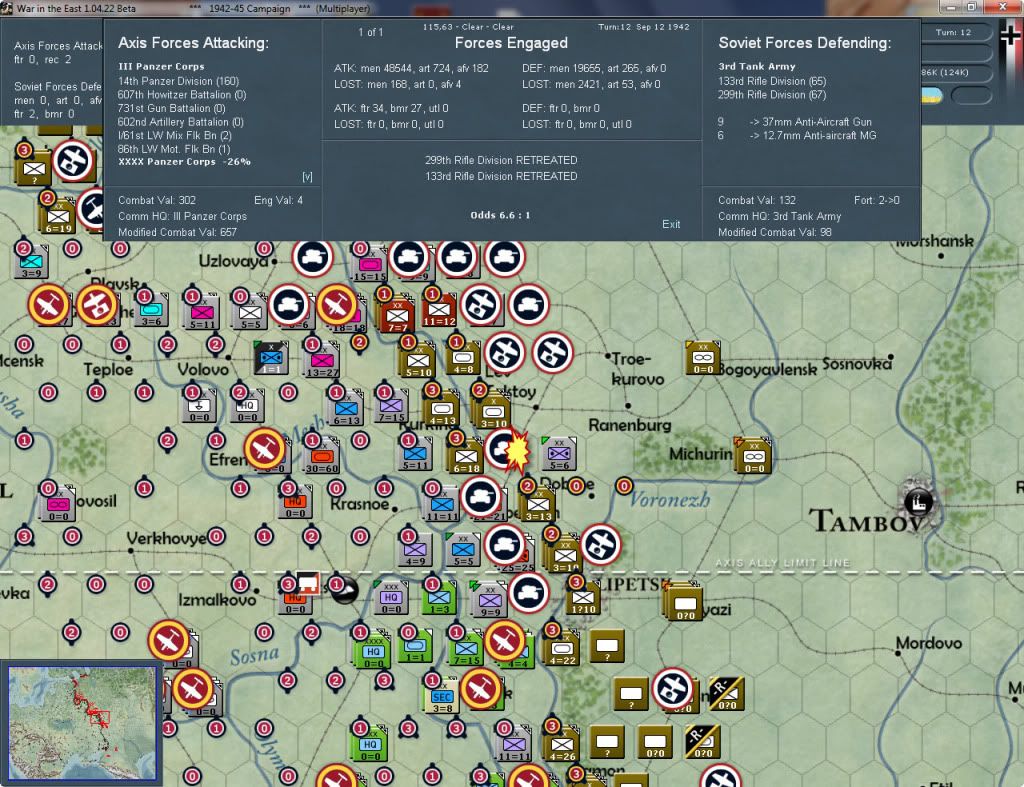Select the Soviet counter showing 1?10
This screenshot has width=1024, height=787.
(x=583, y=597)
